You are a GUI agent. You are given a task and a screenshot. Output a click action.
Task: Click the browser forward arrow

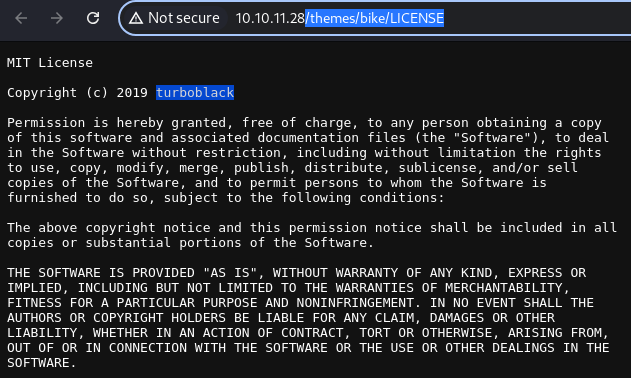57,18
